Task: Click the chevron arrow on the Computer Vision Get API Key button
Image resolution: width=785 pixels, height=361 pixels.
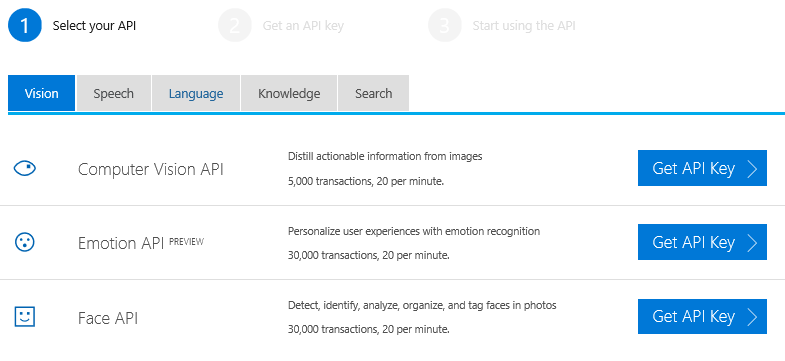Action: click(x=752, y=169)
